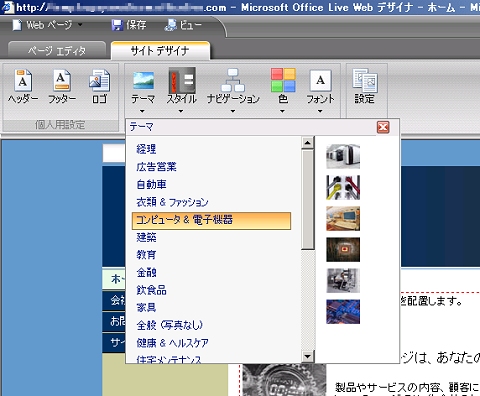The width and height of the screenshot is (480, 396).
Task: Select the 建築 theme category
Action: [146, 237]
